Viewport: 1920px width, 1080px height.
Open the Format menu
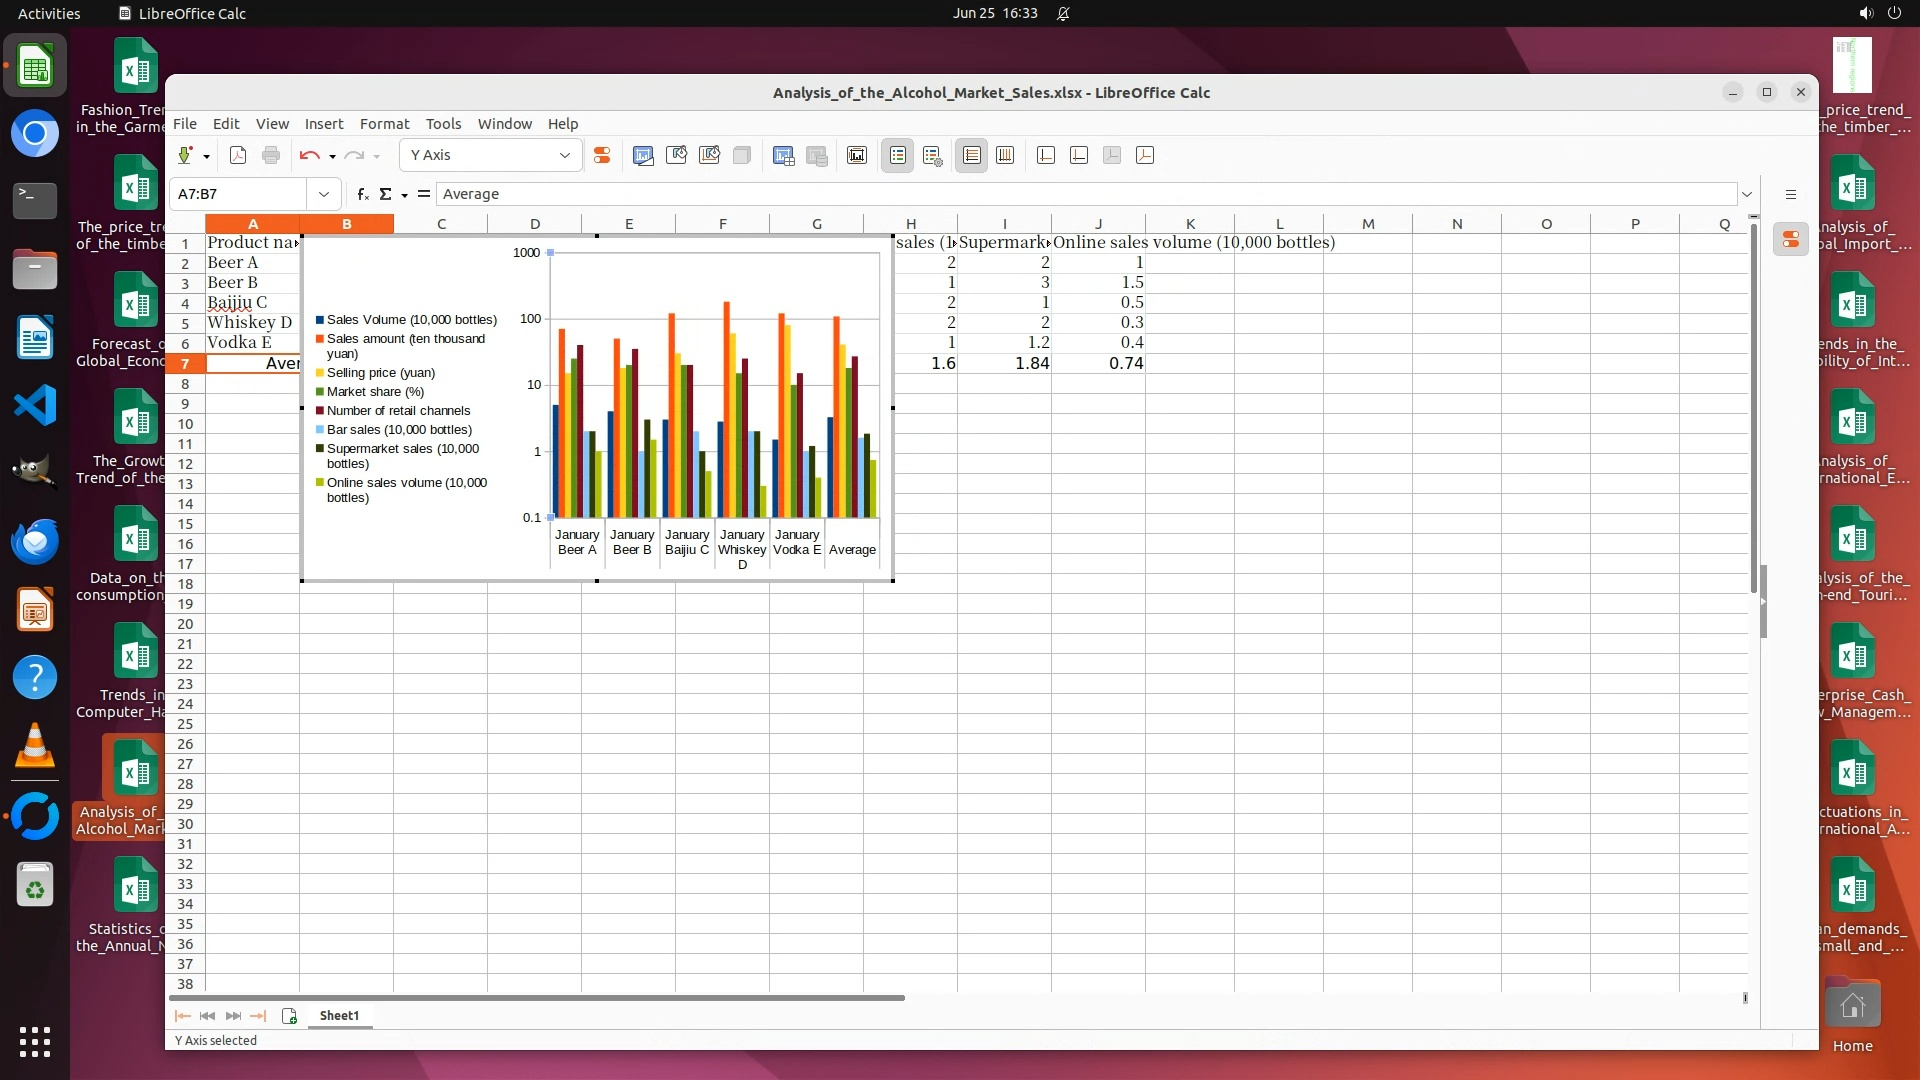(384, 124)
